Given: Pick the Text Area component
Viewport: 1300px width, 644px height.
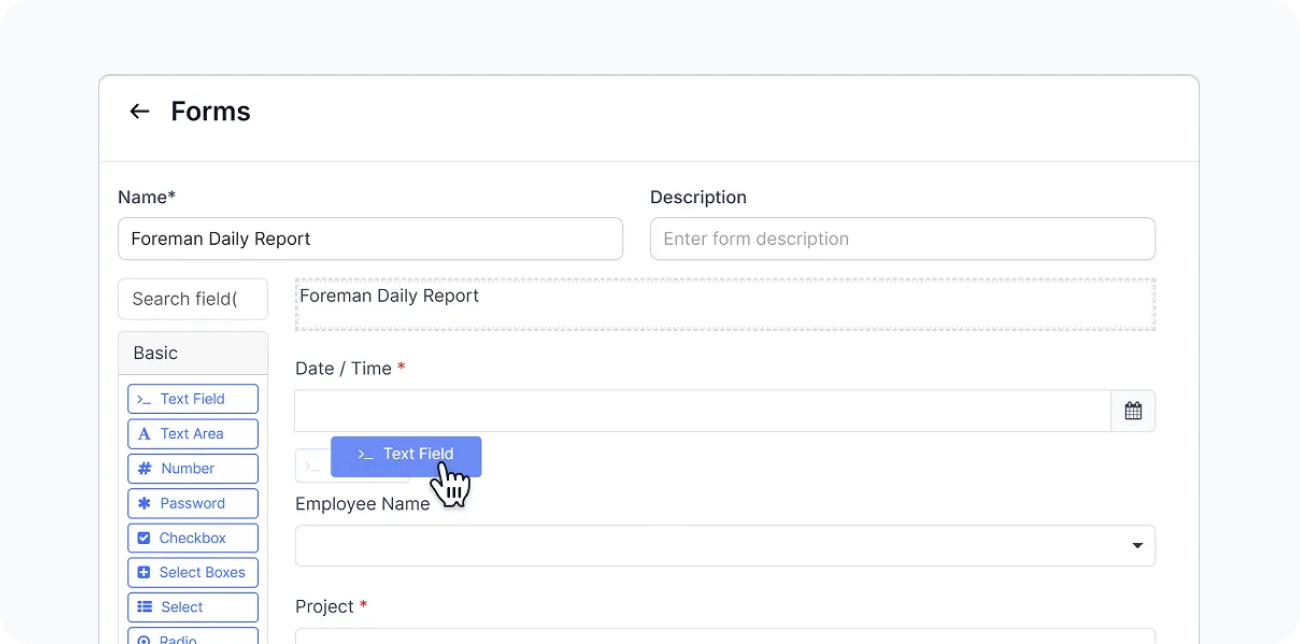Looking at the screenshot, I should pyautogui.click(x=193, y=434).
